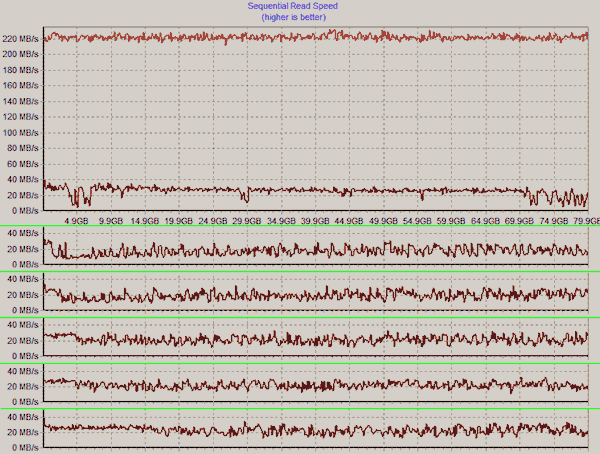The image size is (600, 454).
Task: Select the 100 MB/s y-axis label
Action: coord(21,132)
